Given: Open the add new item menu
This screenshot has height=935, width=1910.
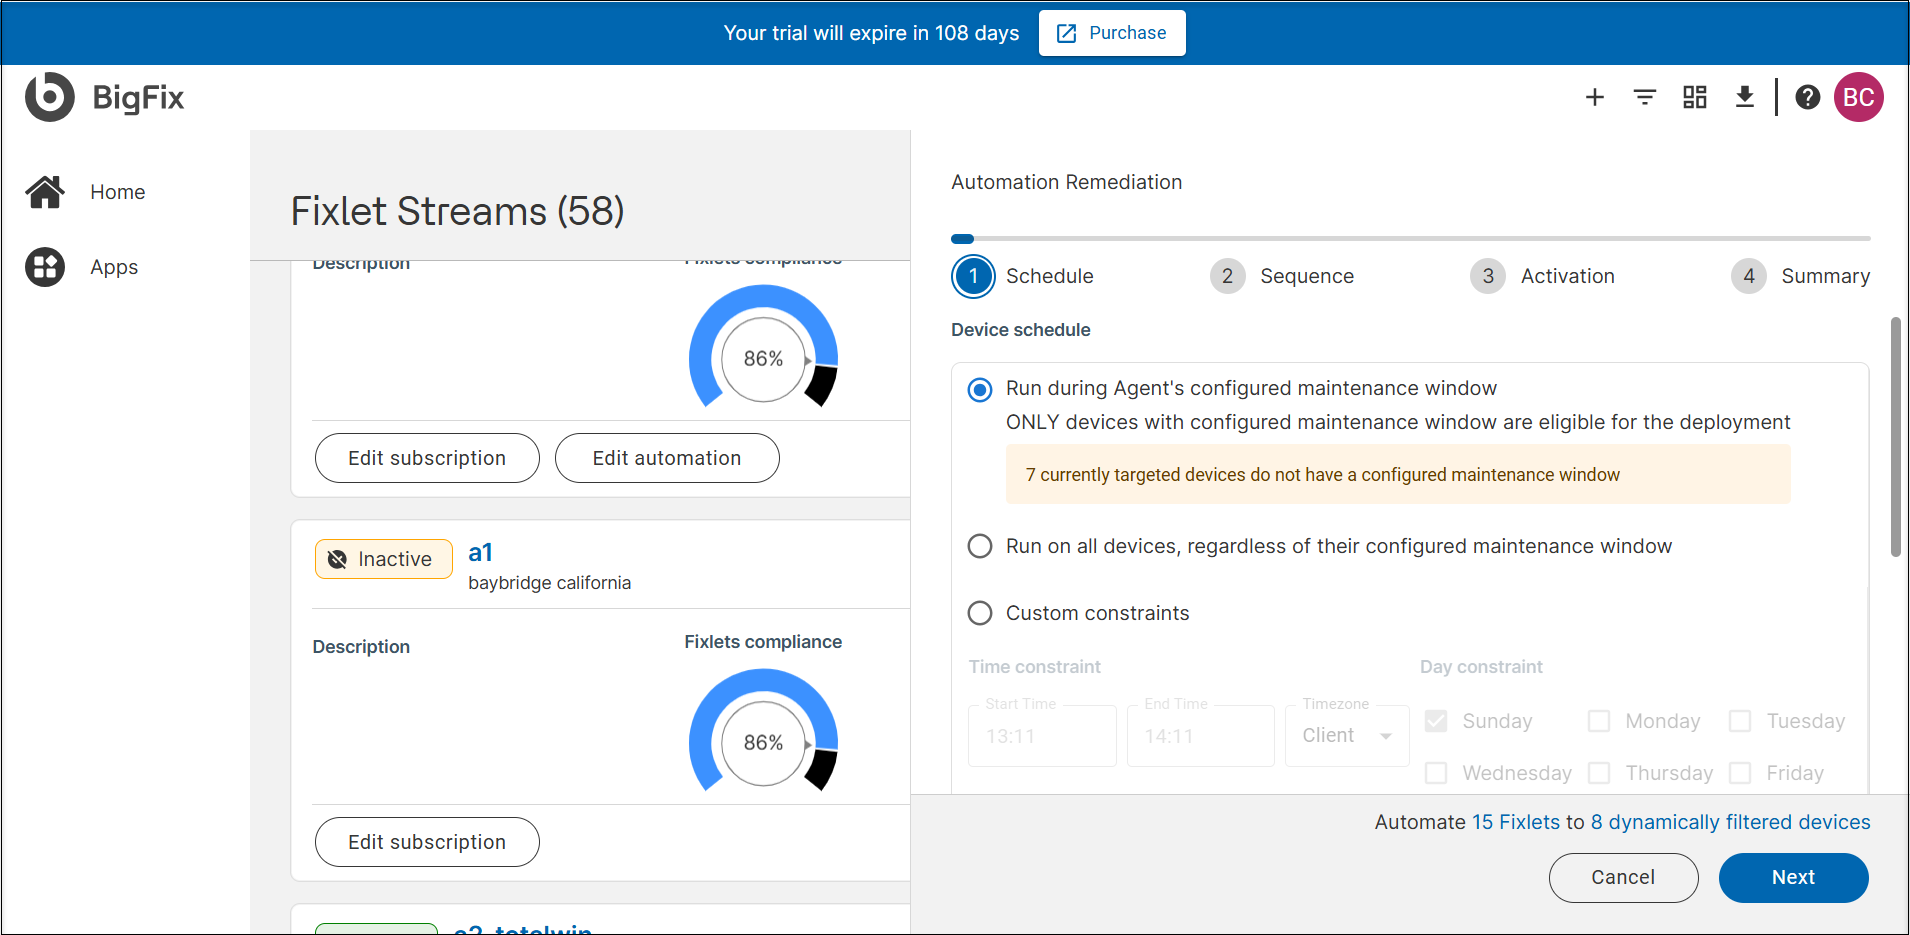Looking at the screenshot, I should 1594,97.
